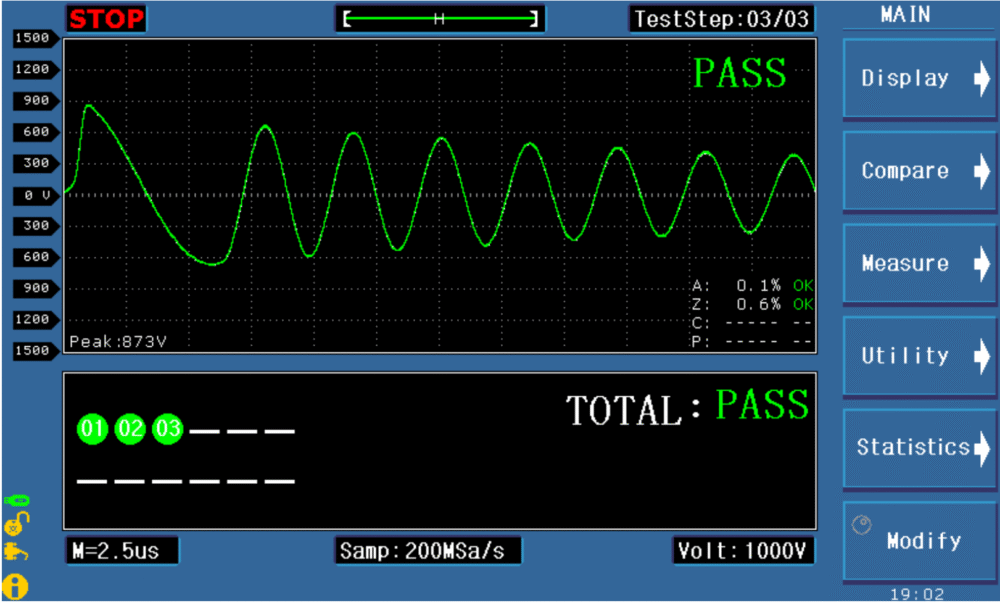Click the top 1500 axis marker
1000x603 pixels.
click(x=36, y=38)
